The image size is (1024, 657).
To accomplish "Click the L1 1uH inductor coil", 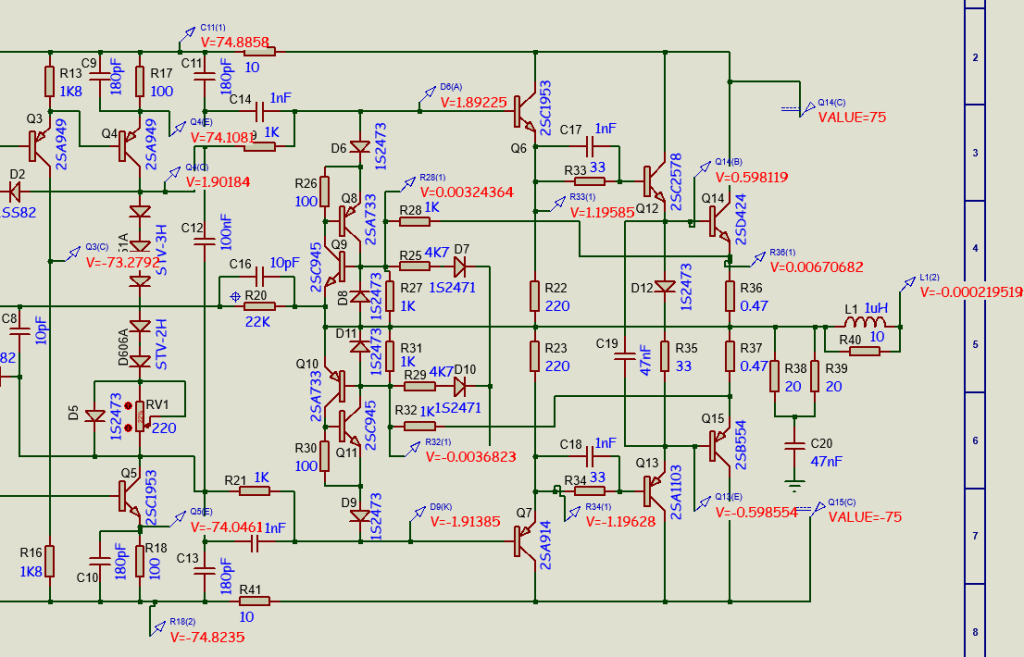I will tap(863, 325).
